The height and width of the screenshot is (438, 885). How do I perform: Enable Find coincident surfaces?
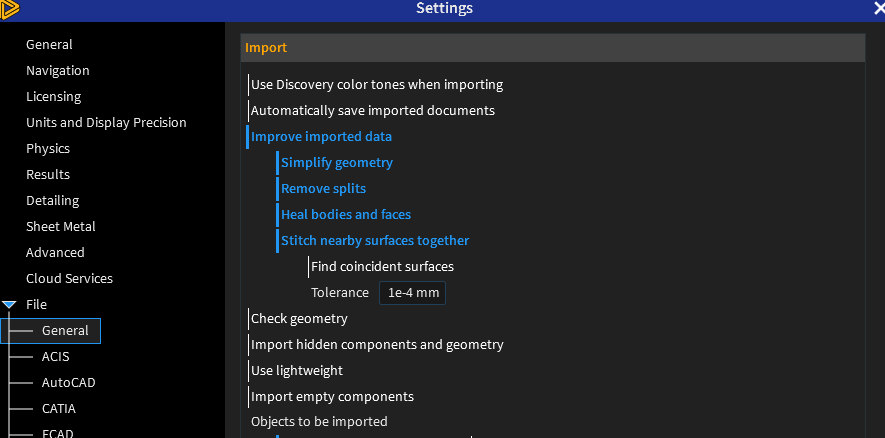(x=382, y=267)
